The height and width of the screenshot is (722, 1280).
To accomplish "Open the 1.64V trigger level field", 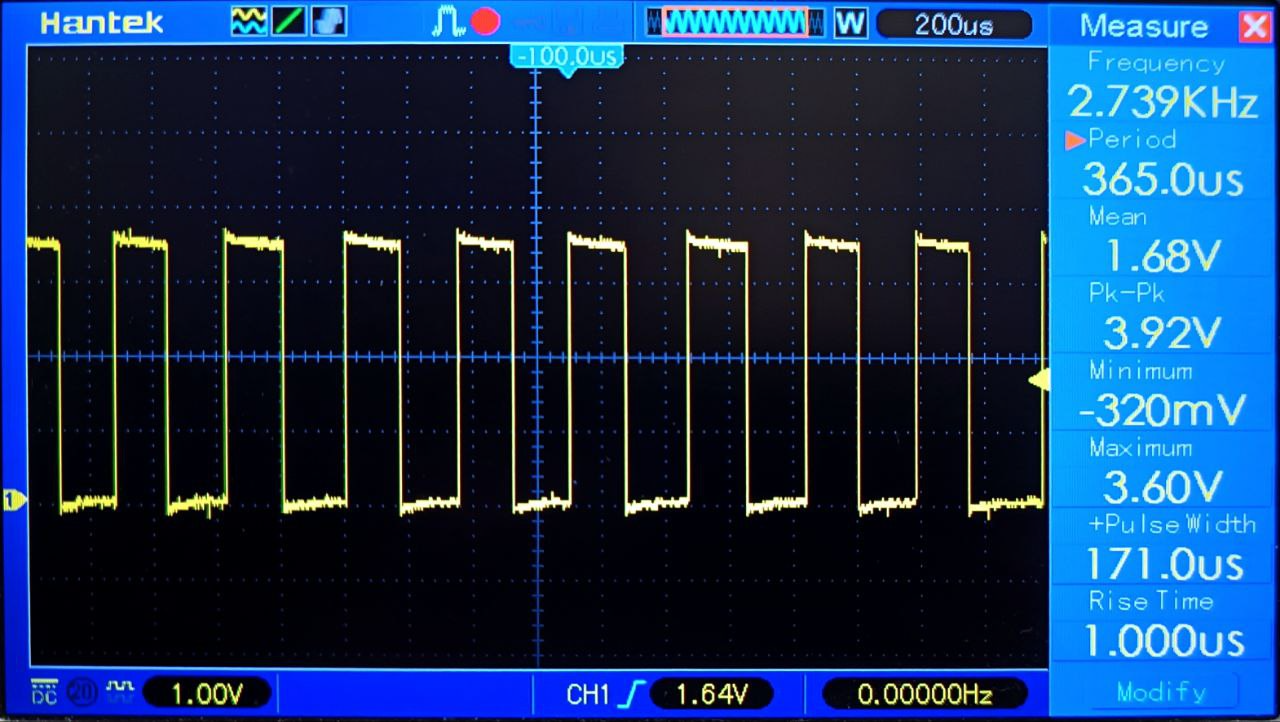I will click(x=712, y=693).
